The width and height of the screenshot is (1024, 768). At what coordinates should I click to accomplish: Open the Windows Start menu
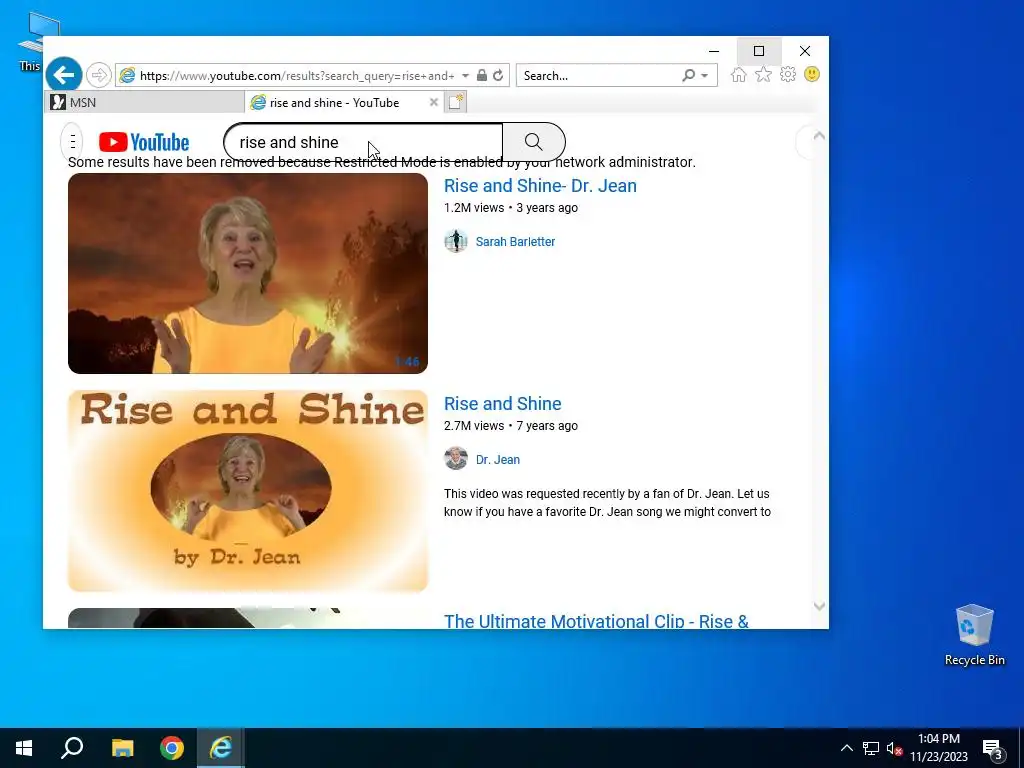(x=24, y=748)
